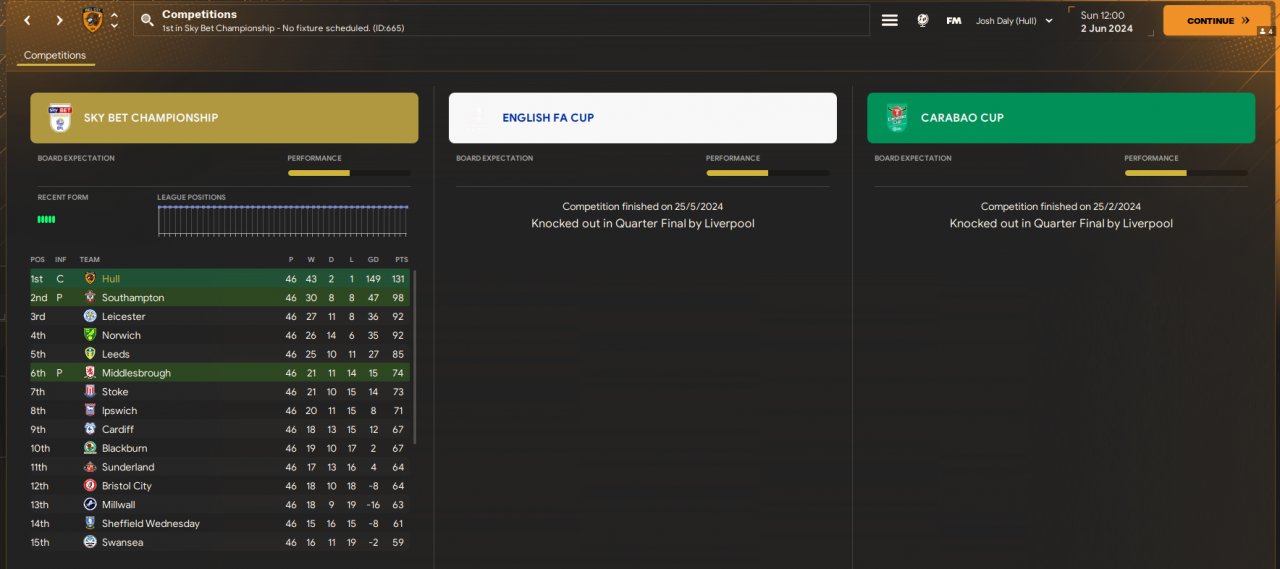The height and width of the screenshot is (569, 1280).
Task: Open Bristol City team name link
Action: (127, 486)
